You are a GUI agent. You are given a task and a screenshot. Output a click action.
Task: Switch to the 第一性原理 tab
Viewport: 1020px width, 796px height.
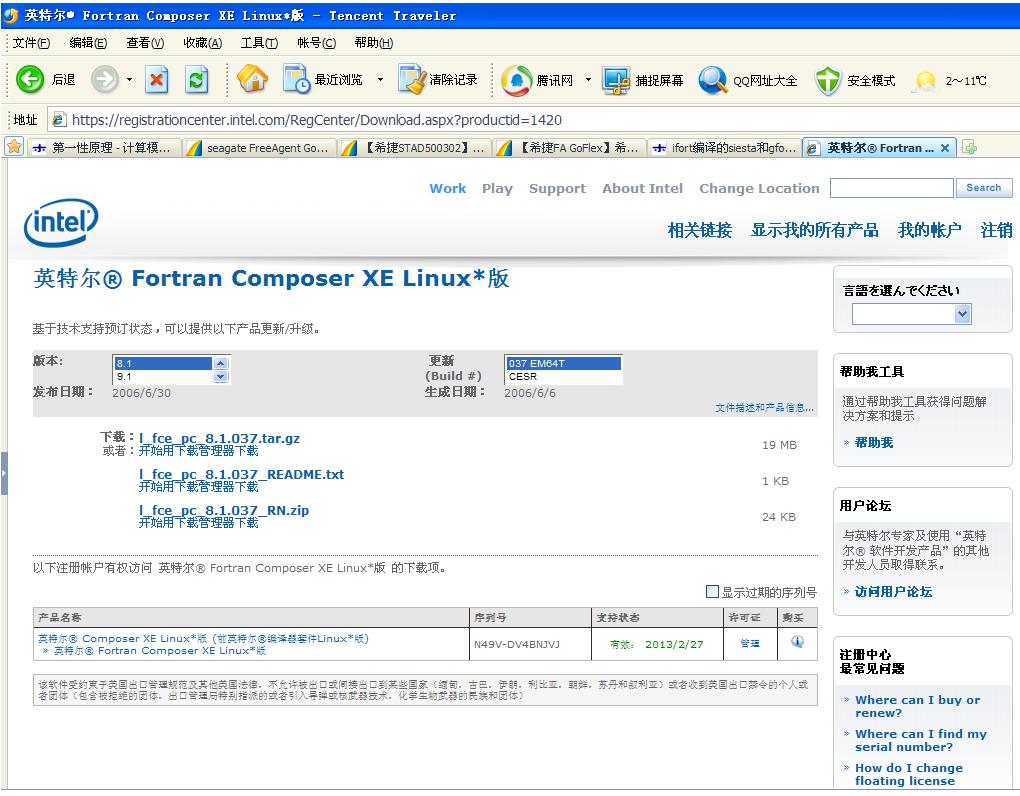coord(103,148)
